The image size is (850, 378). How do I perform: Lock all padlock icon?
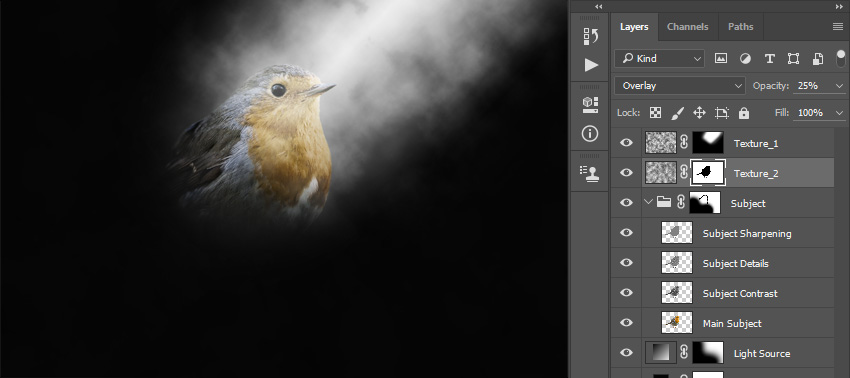(x=744, y=113)
